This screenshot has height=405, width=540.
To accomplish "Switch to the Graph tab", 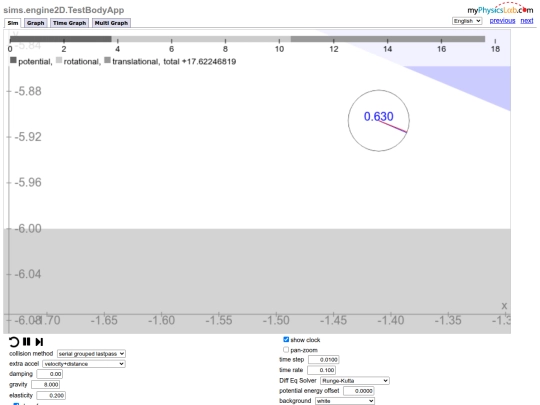I will 35,23.
